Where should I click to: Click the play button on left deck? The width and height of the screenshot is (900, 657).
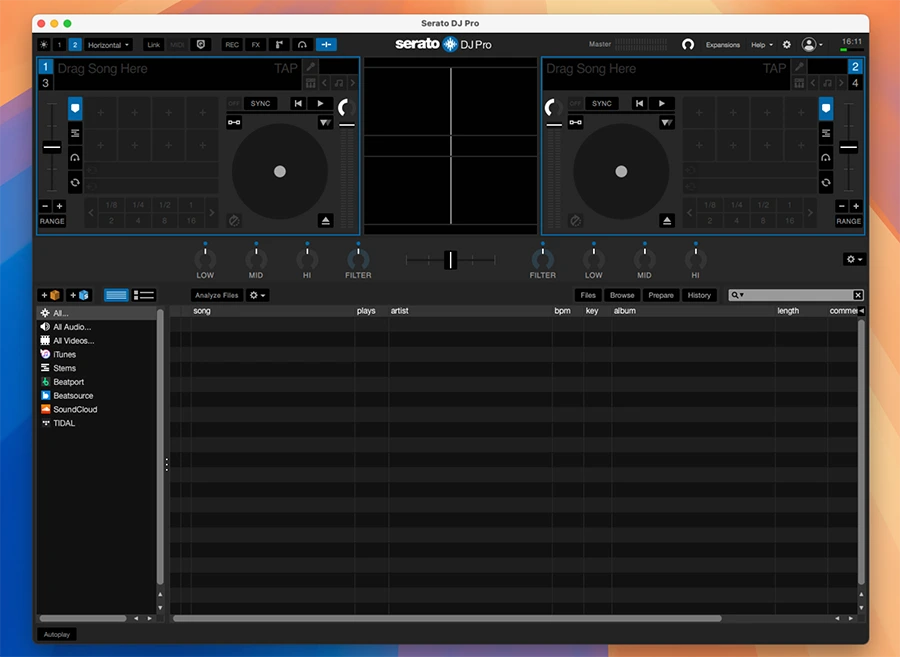(320, 103)
